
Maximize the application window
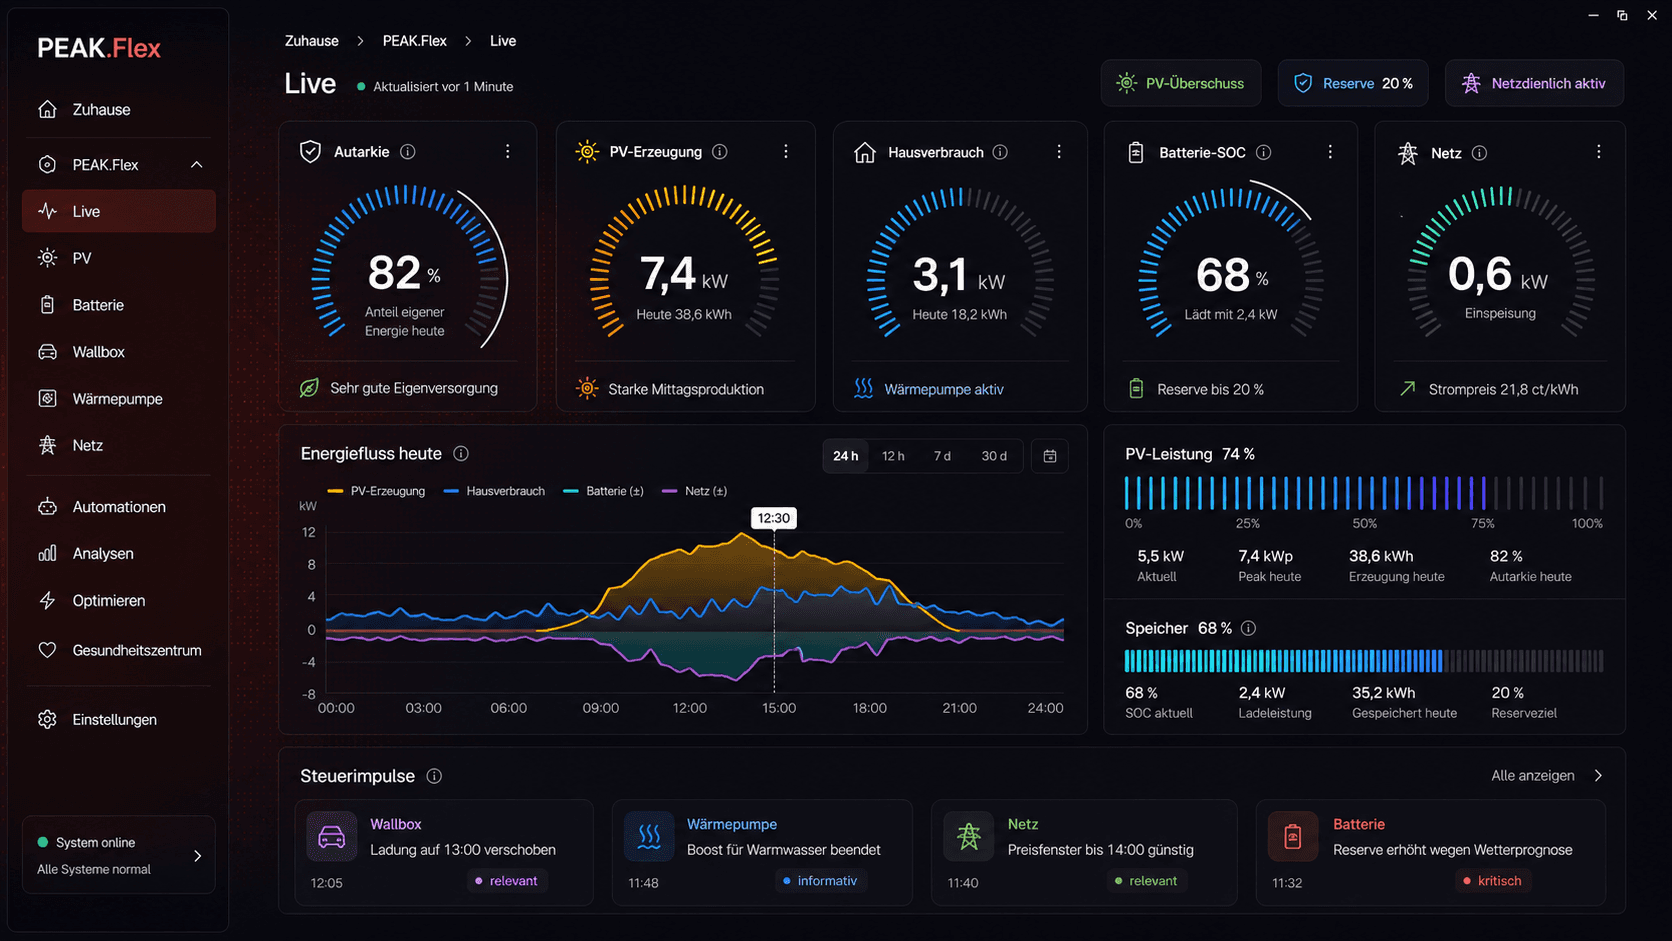(x=1622, y=15)
